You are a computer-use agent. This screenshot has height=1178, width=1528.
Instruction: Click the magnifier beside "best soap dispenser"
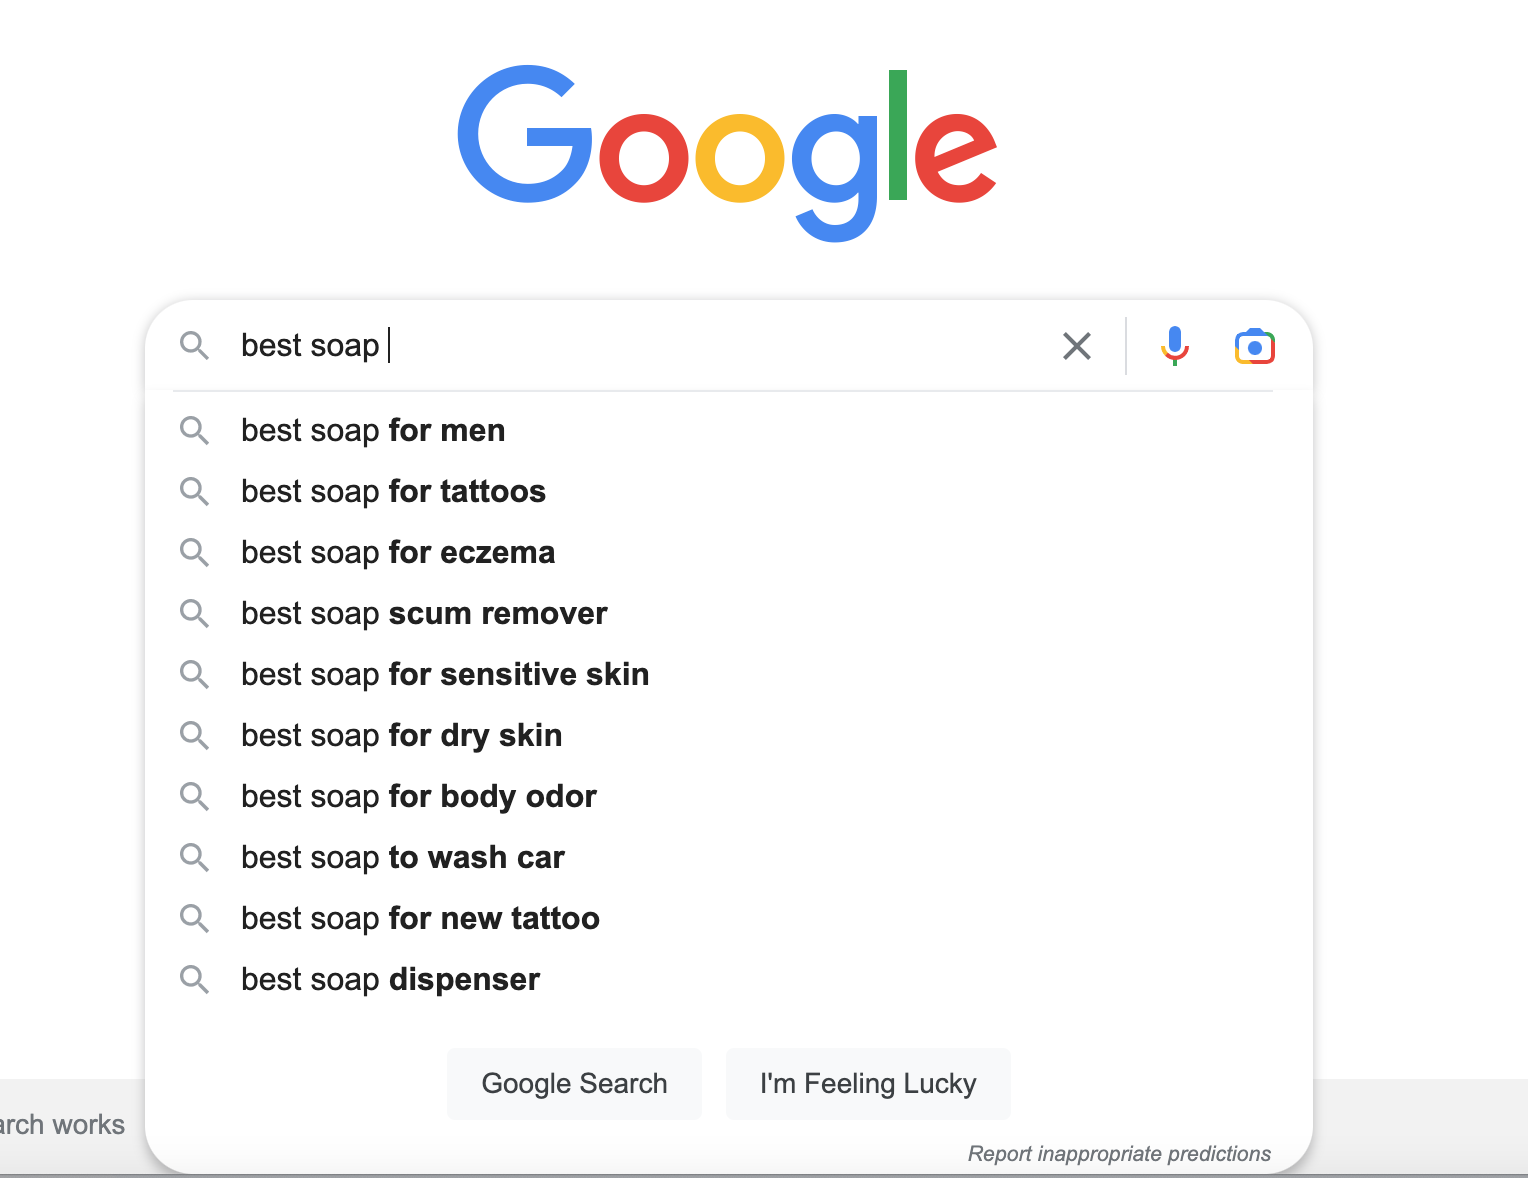[194, 980]
